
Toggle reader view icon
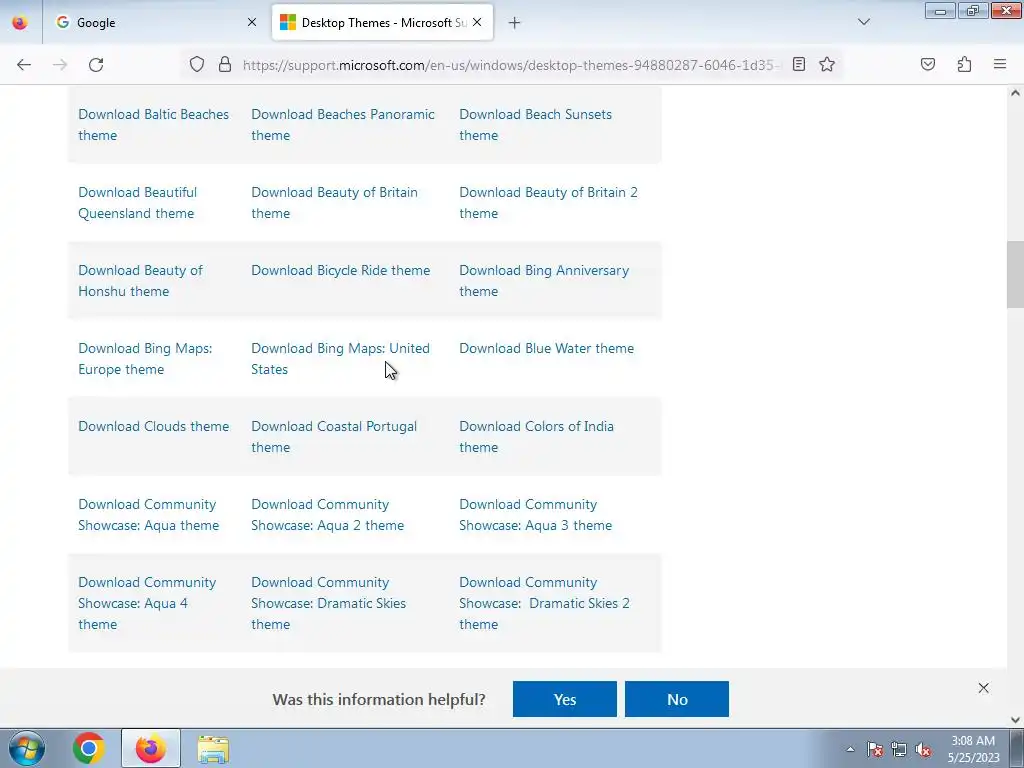point(799,64)
